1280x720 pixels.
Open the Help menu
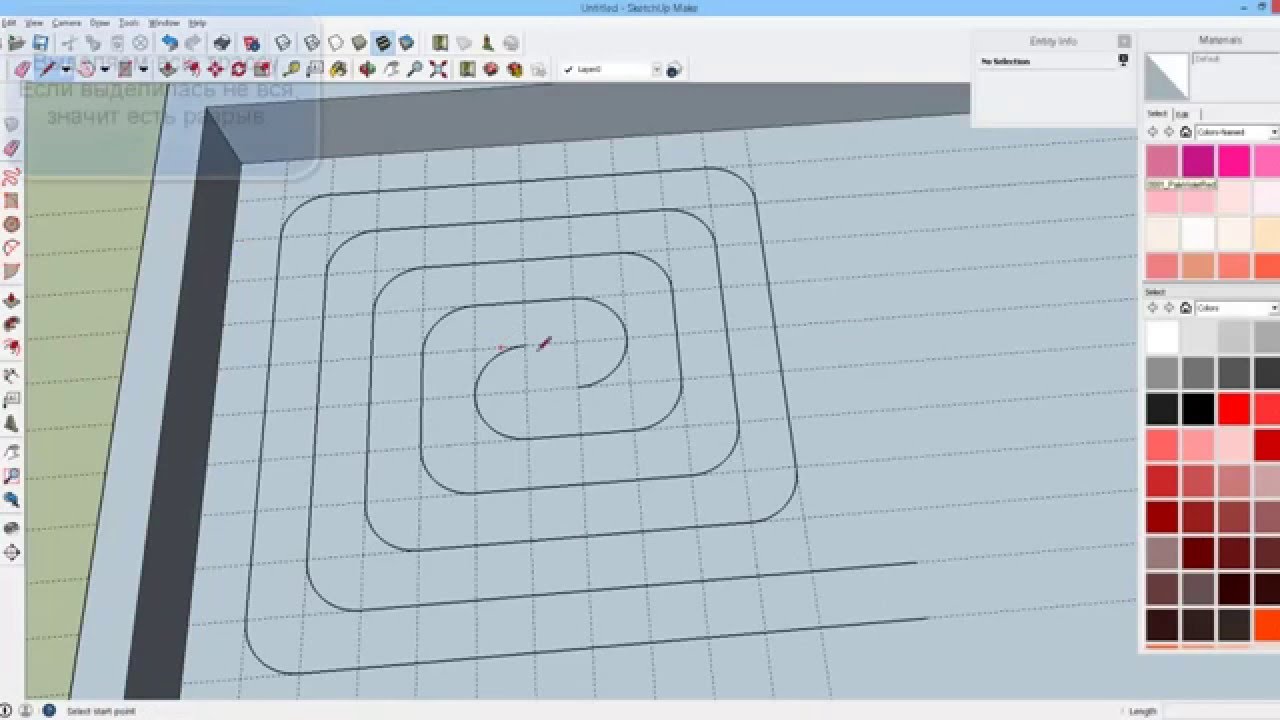(x=197, y=22)
